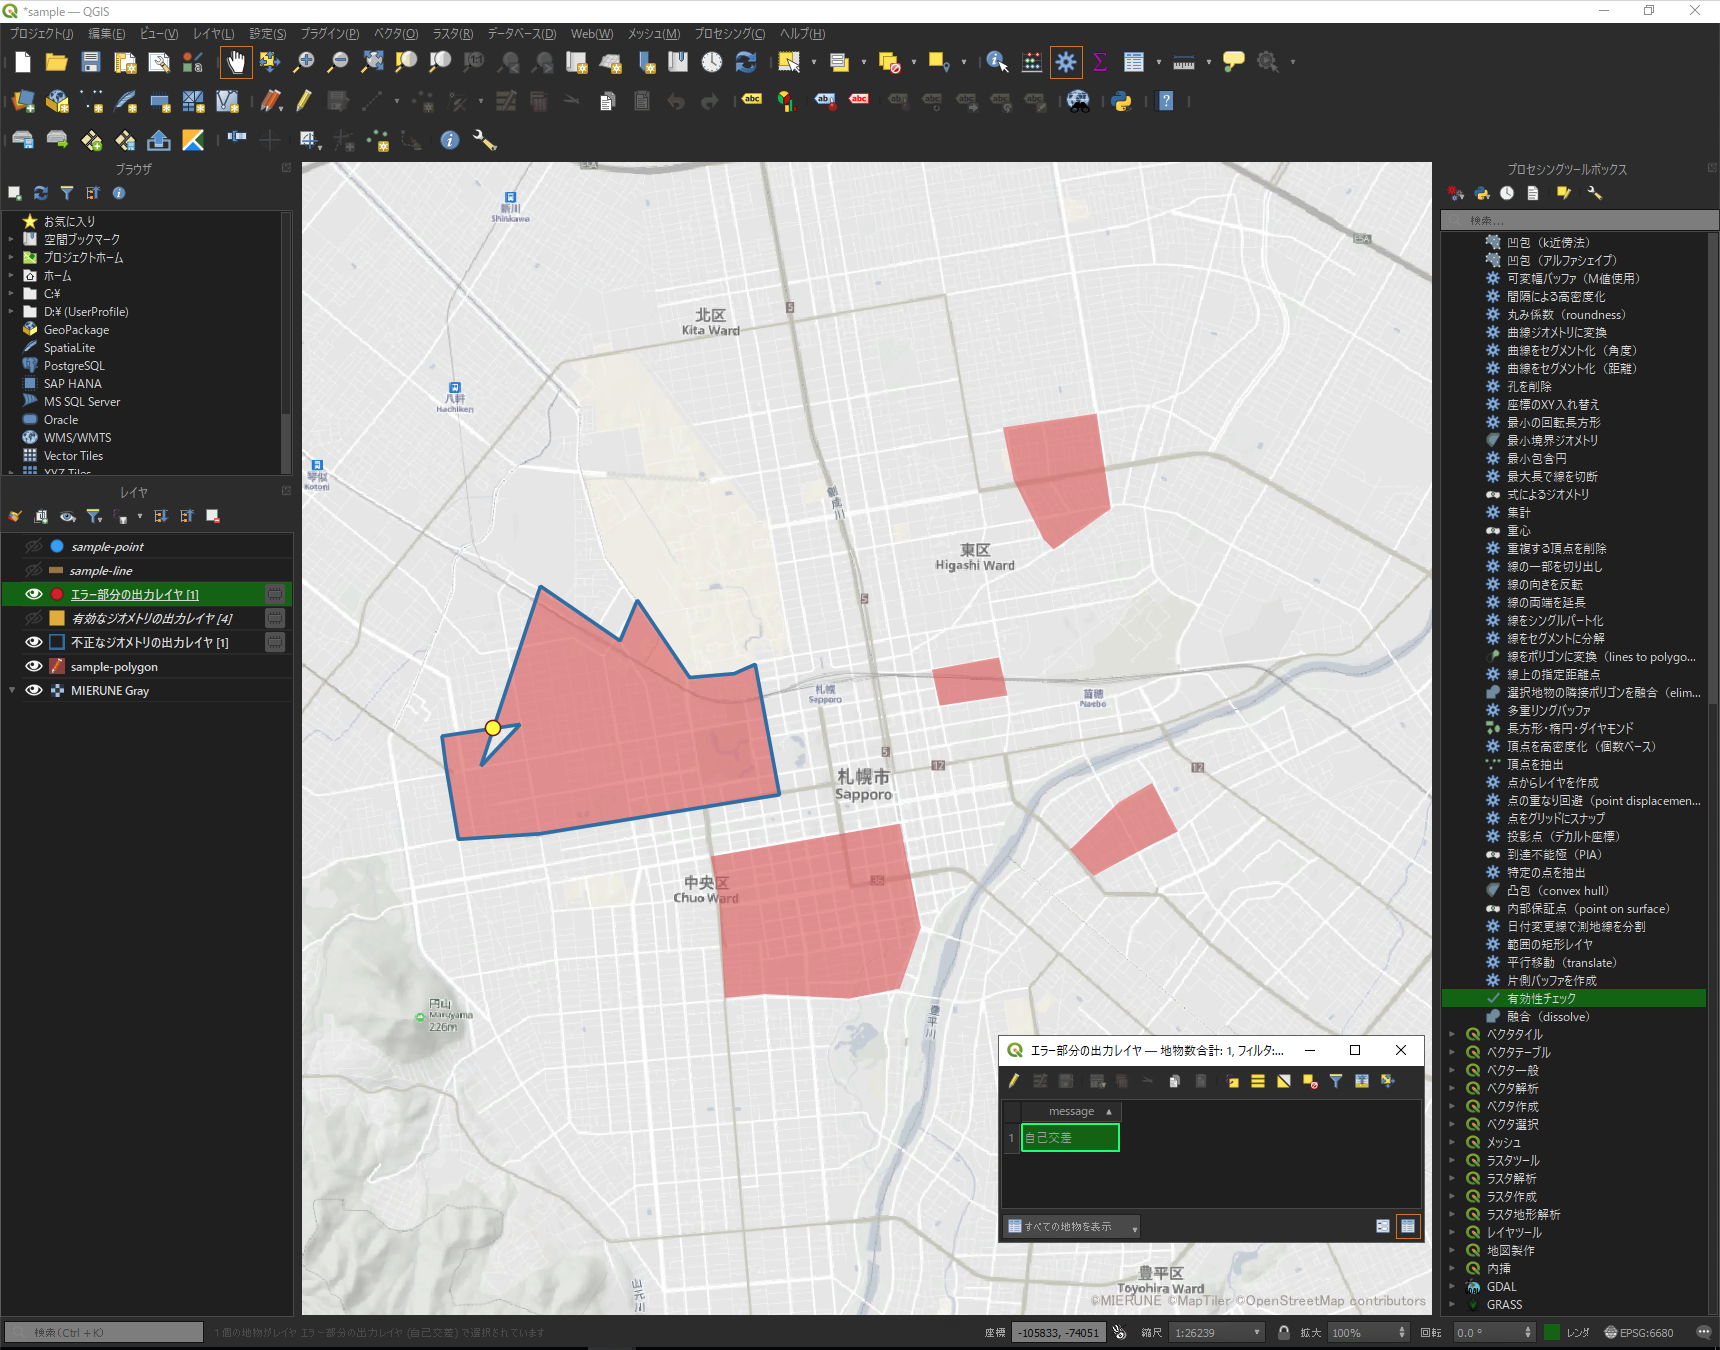Screen dimensions: 1720x1350
Task: Open the プロセシング menu
Action: (x=730, y=33)
